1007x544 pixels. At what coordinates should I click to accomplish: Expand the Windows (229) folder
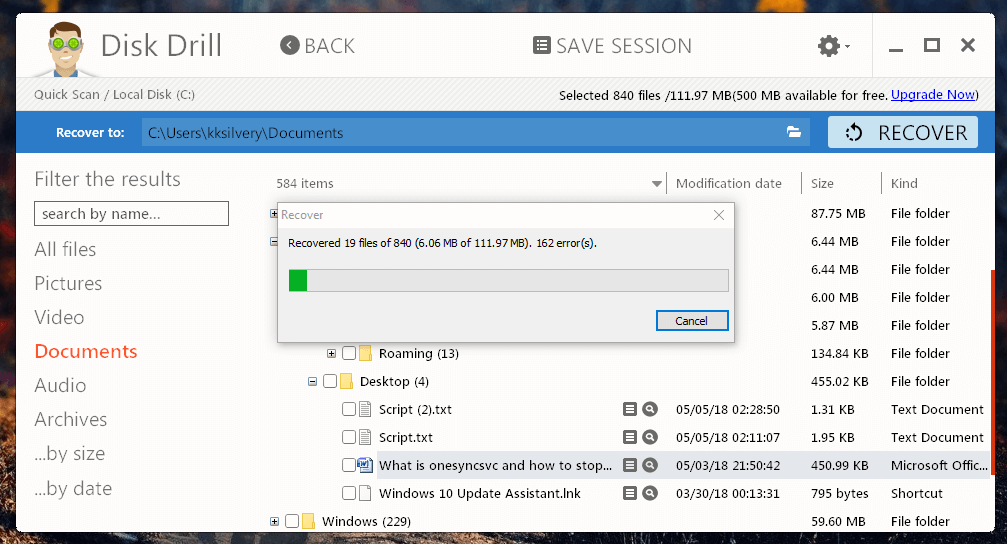click(x=274, y=521)
